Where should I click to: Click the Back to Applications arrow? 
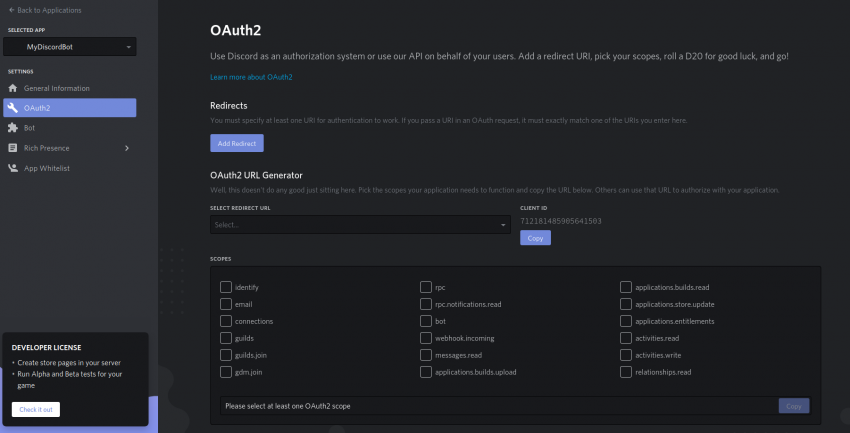10,10
